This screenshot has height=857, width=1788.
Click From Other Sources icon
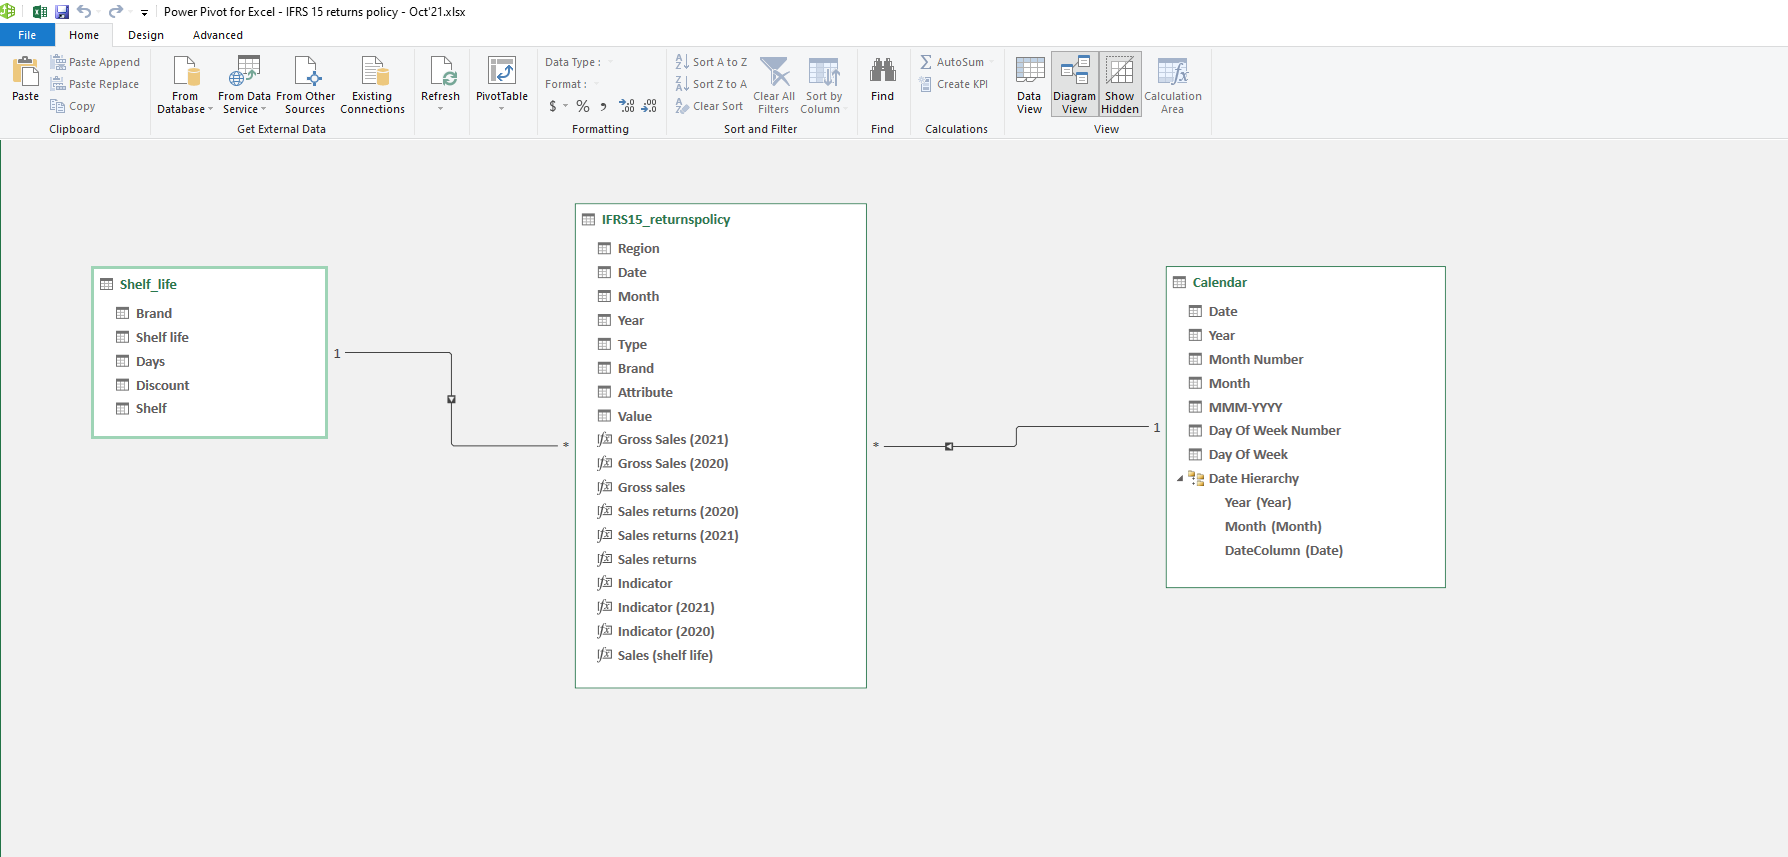tap(306, 85)
